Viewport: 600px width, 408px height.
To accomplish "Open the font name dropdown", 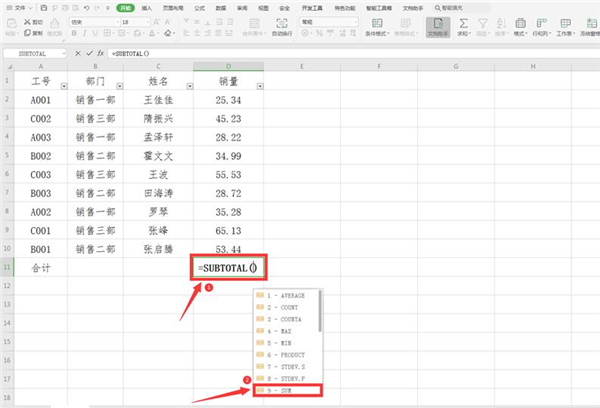I will coord(118,22).
